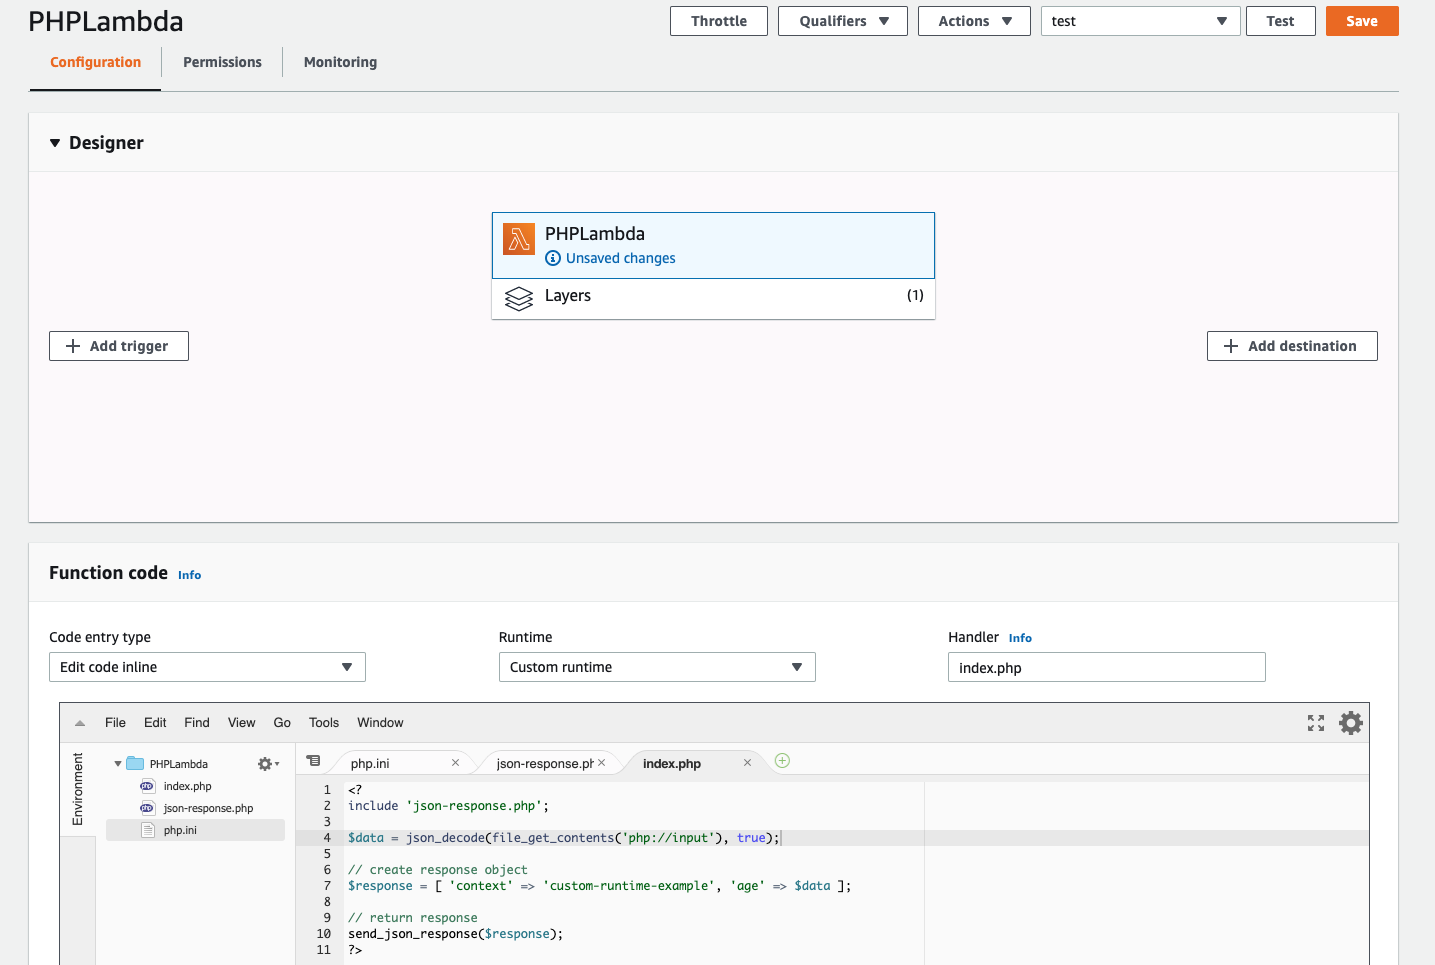Open the Qualifiers dropdown

[x=843, y=21]
